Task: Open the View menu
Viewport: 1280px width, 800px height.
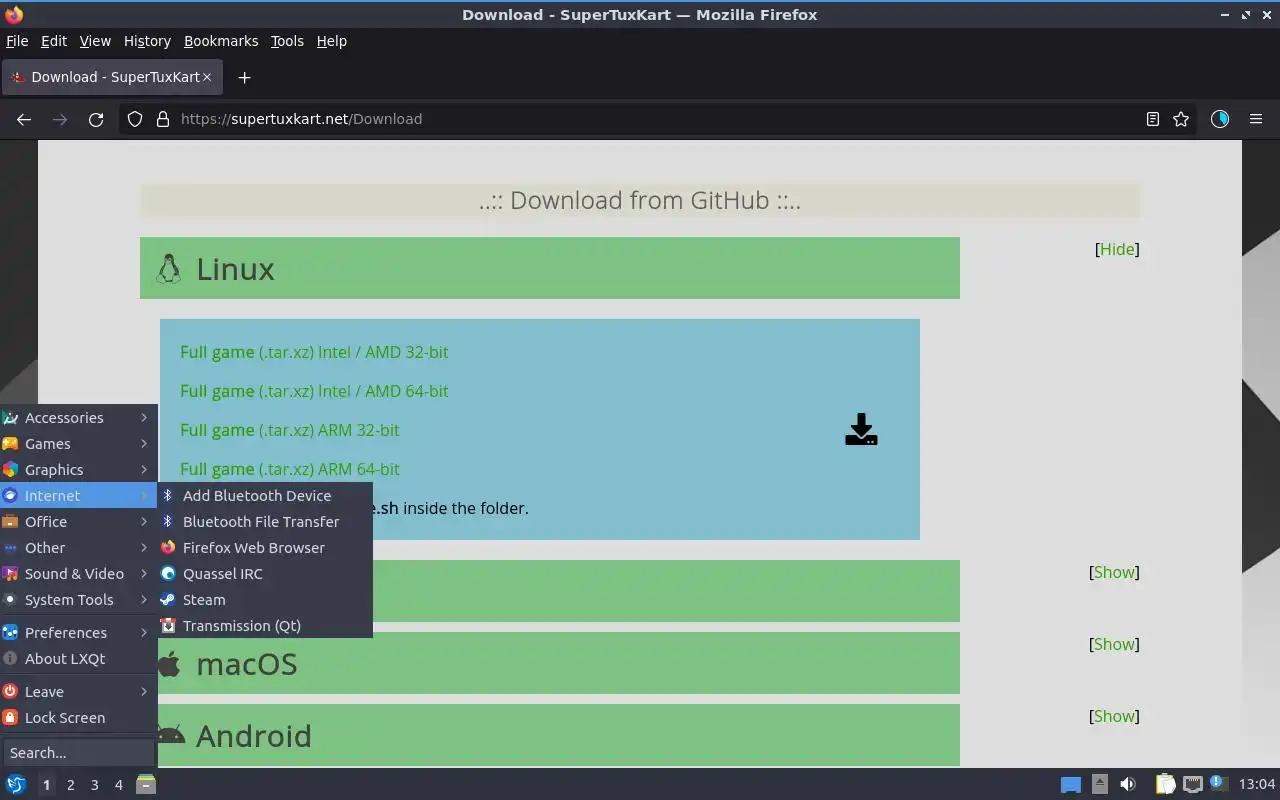Action: pyautogui.click(x=95, y=41)
